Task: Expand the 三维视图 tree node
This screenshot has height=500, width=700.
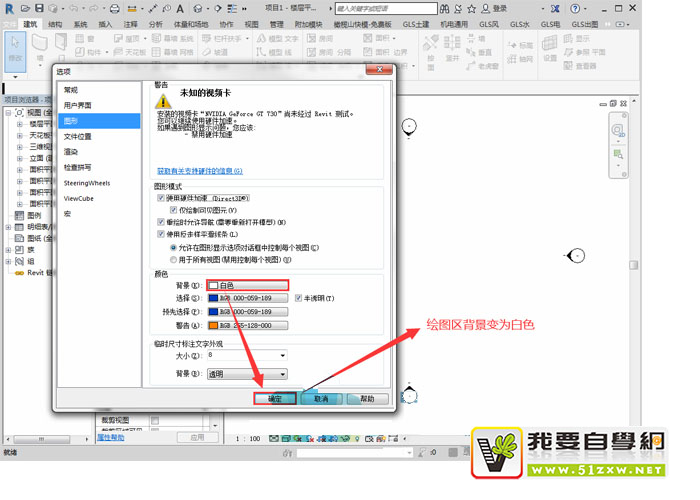Action: (x=20, y=146)
